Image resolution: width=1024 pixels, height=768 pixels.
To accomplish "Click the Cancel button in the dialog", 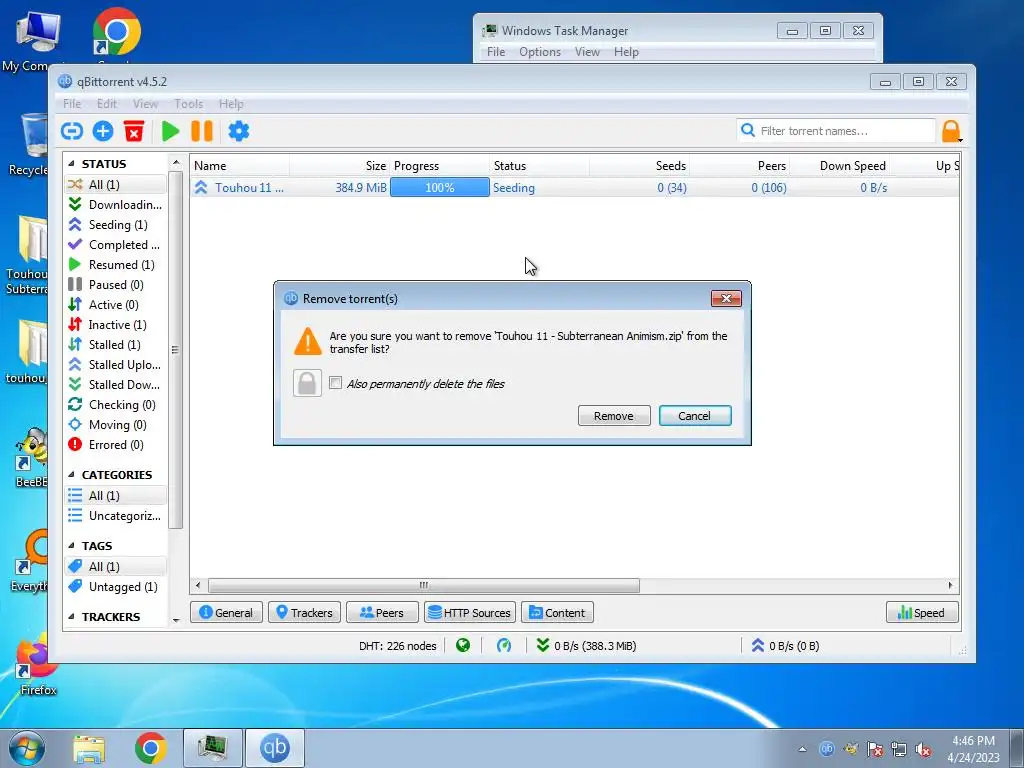I will [x=695, y=416].
